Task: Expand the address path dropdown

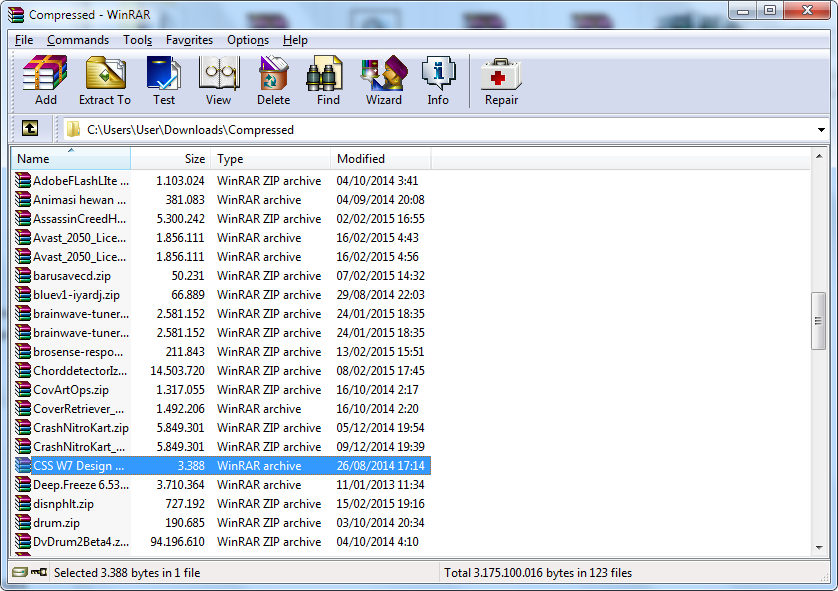Action: pyautogui.click(x=821, y=129)
